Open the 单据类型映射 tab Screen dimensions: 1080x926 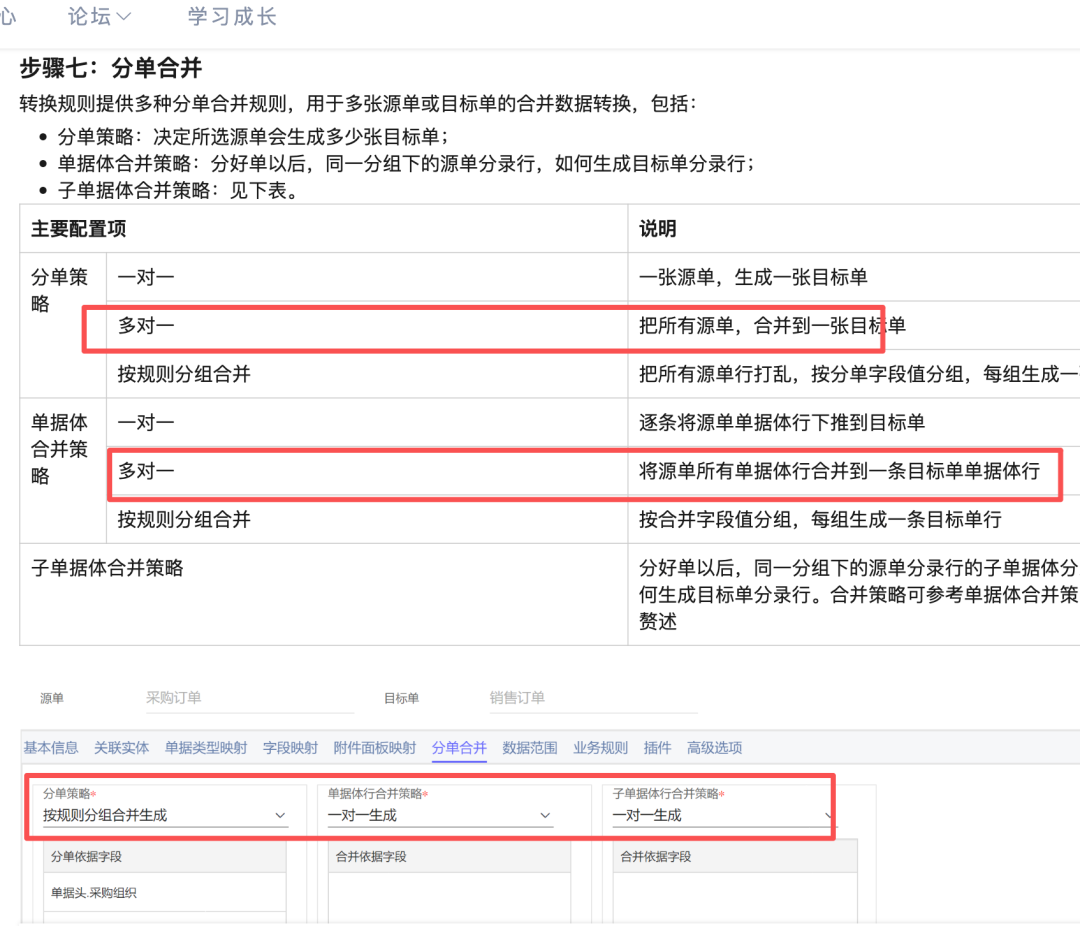[206, 748]
